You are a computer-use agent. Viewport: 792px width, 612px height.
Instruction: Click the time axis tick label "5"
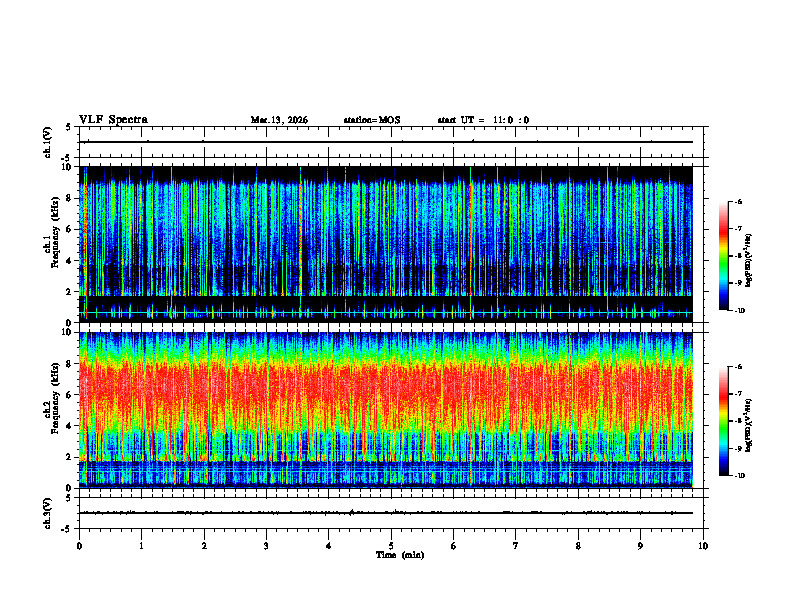pos(391,546)
